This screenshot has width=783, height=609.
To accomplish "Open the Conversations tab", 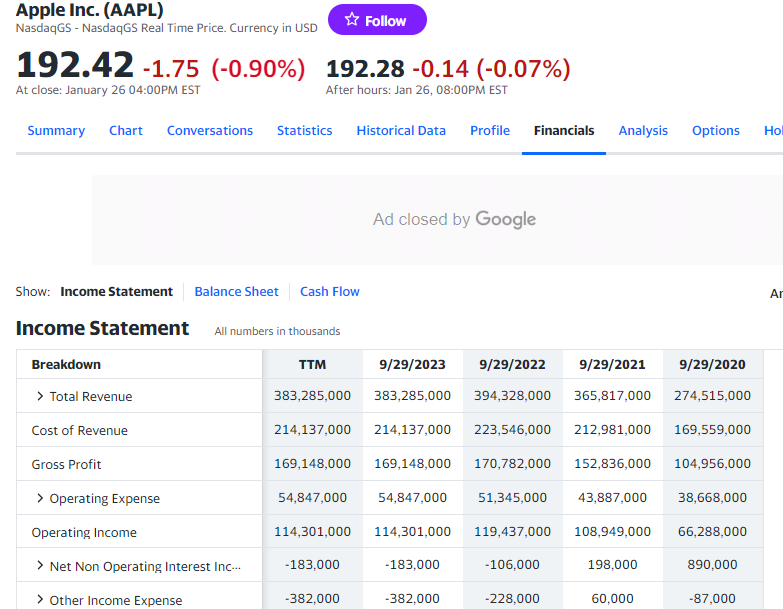I will click(210, 130).
